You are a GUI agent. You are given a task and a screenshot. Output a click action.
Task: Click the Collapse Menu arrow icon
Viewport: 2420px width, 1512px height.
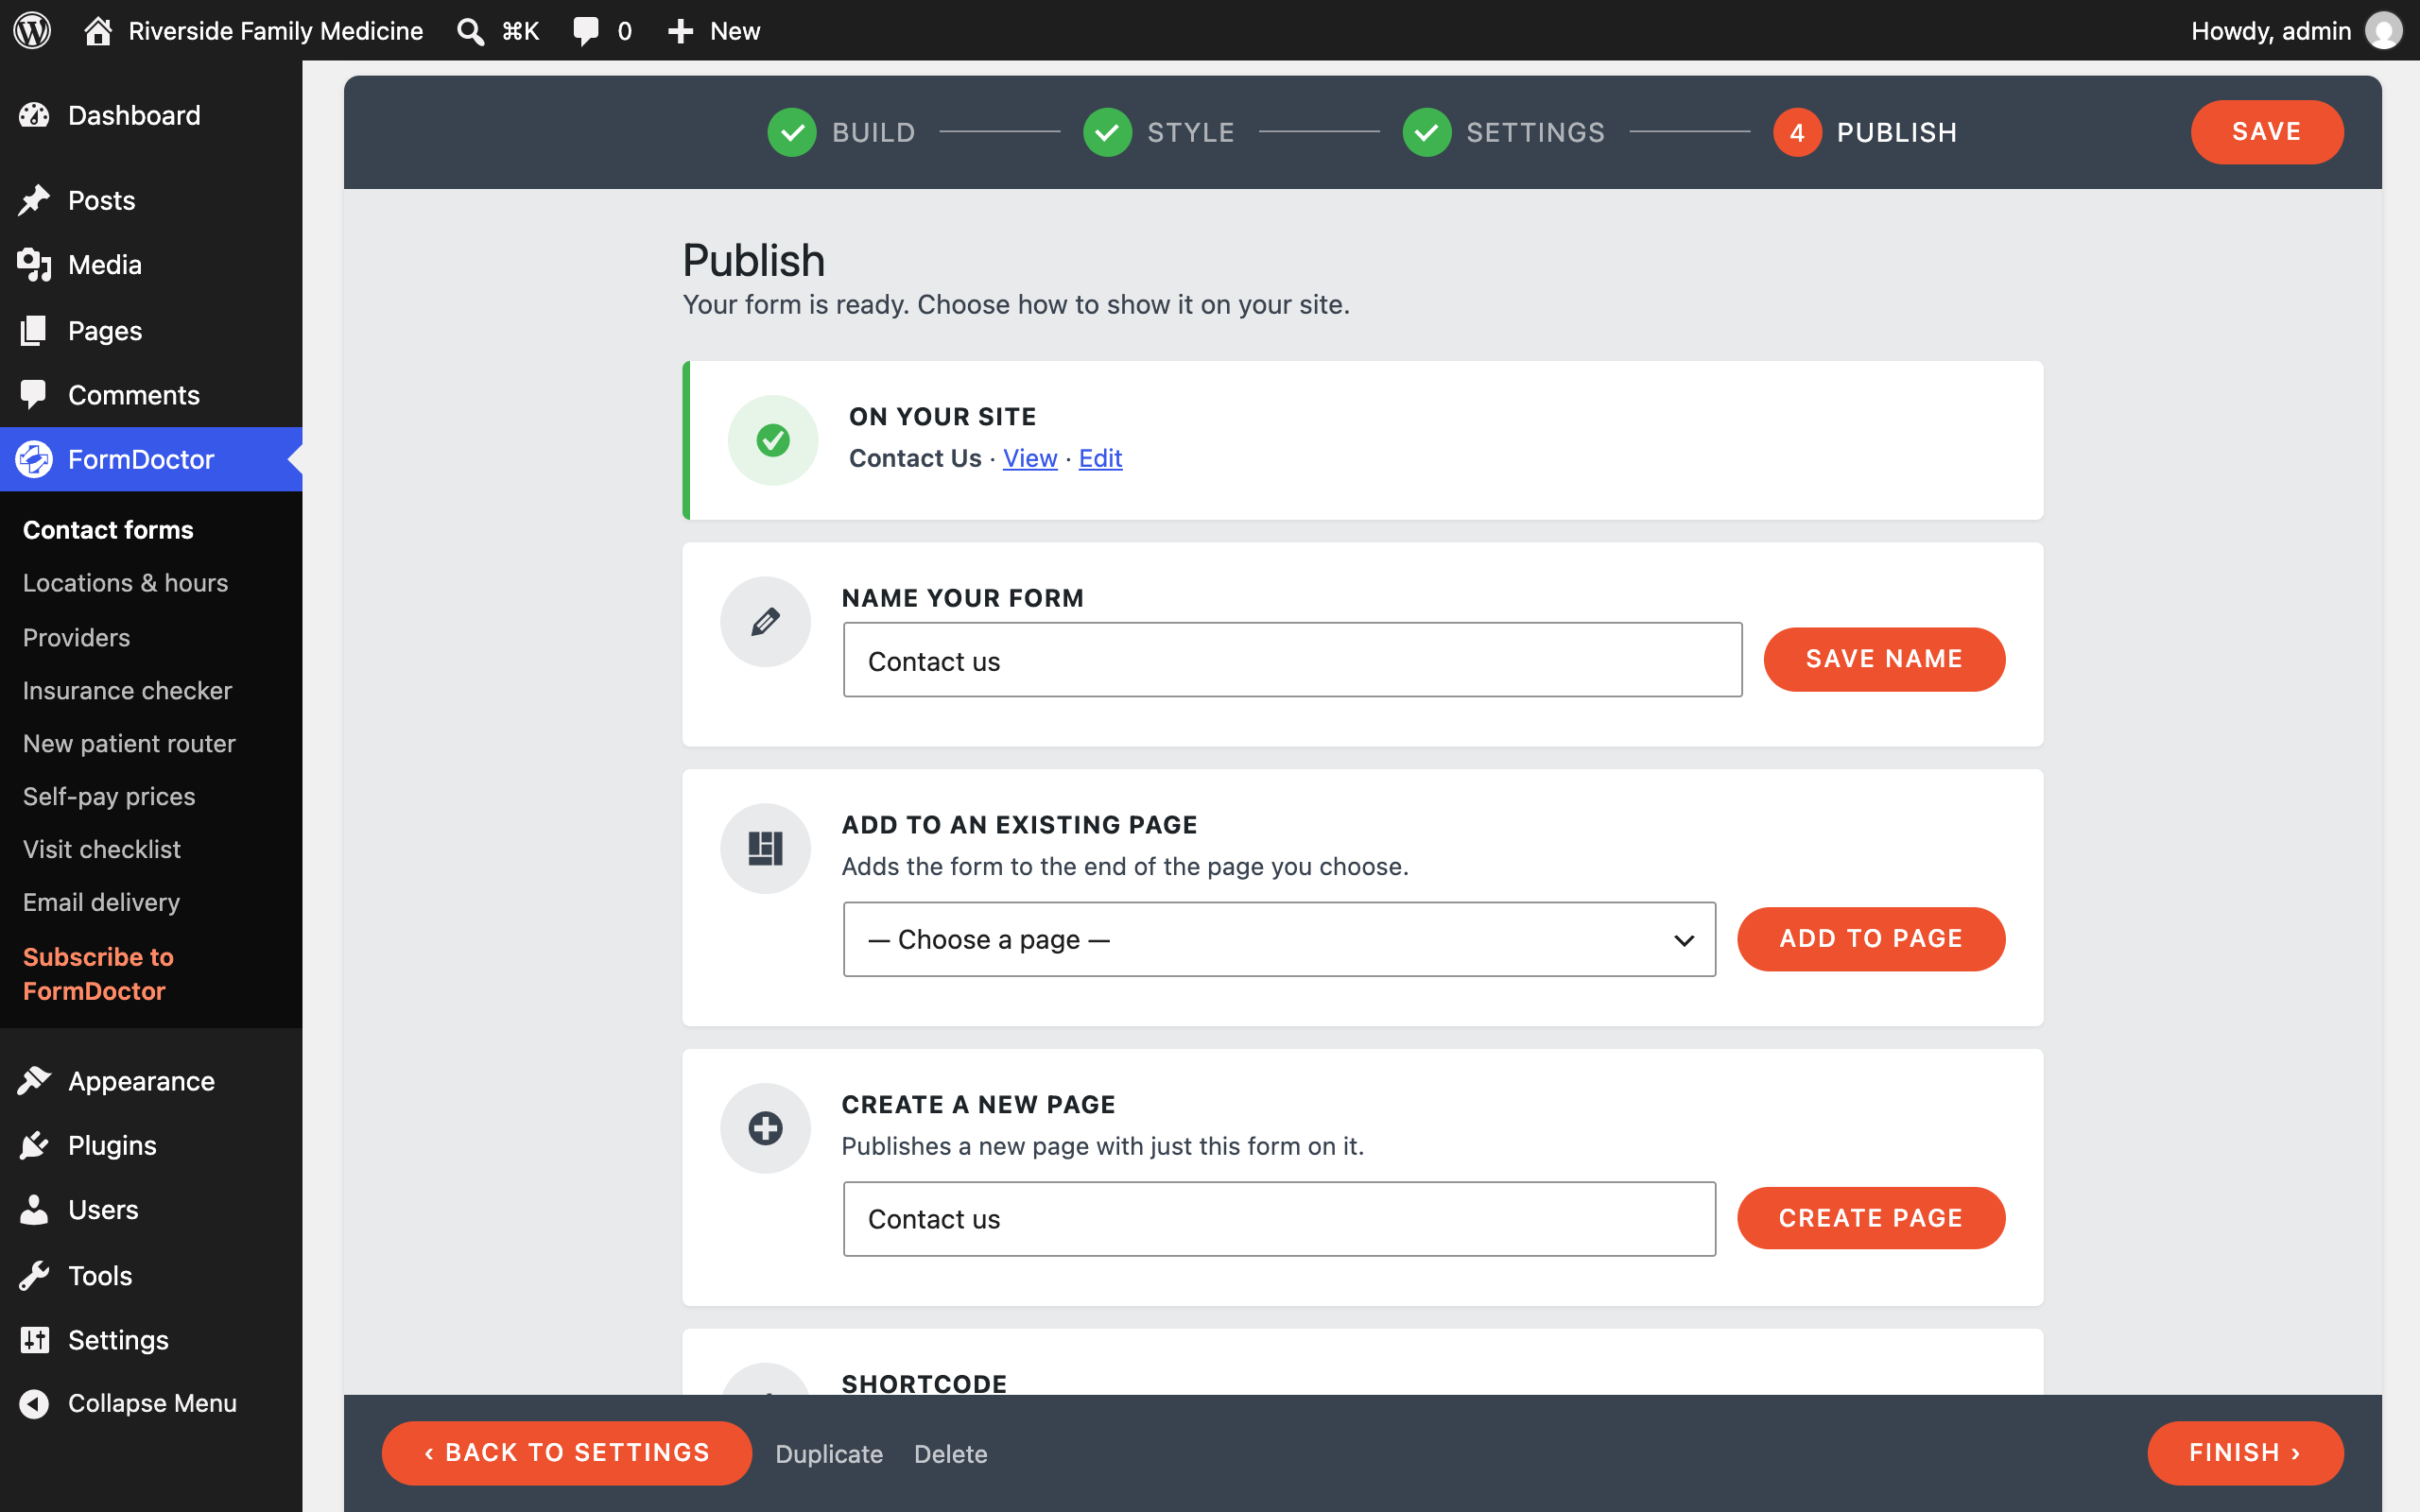tap(34, 1404)
